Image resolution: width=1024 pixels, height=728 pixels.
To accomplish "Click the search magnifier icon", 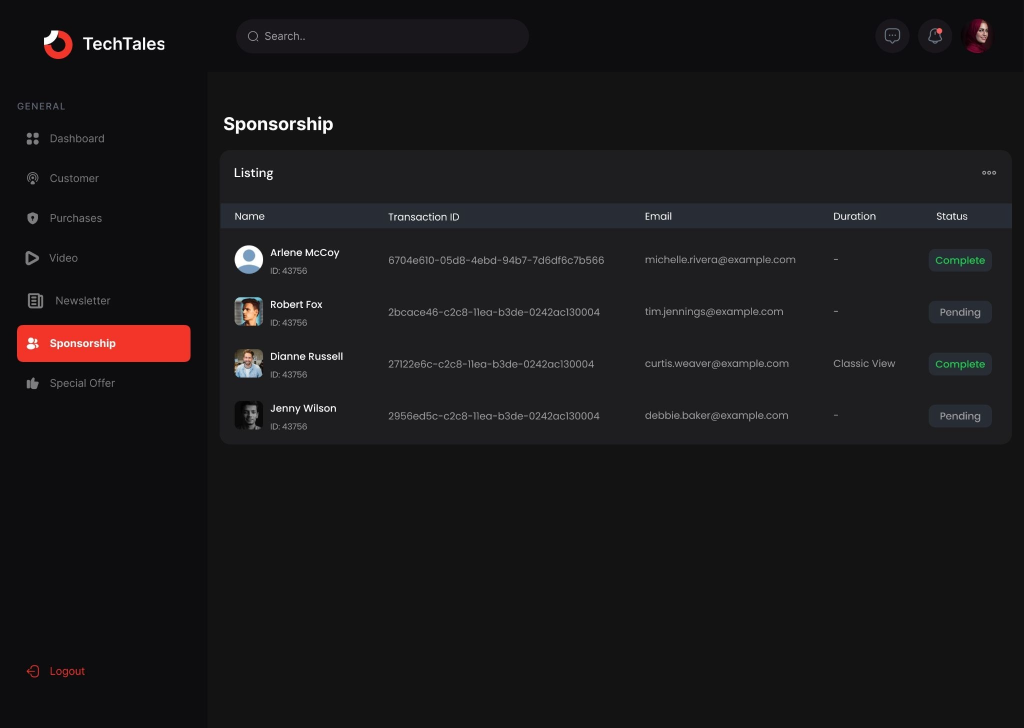I will [253, 37].
